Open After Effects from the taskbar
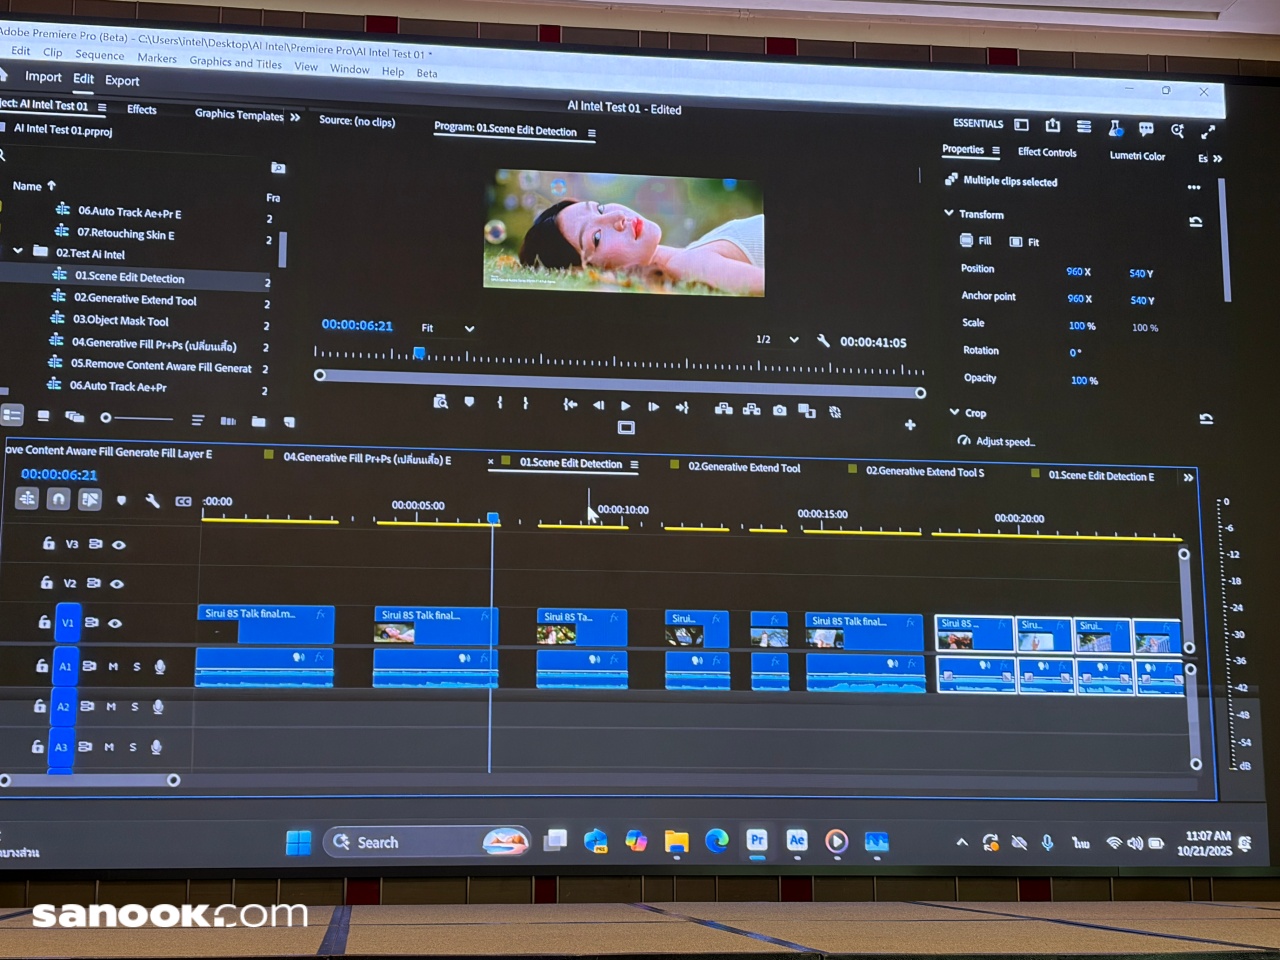The height and width of the screenshot is (960, 1280). [x=797, y=841]
